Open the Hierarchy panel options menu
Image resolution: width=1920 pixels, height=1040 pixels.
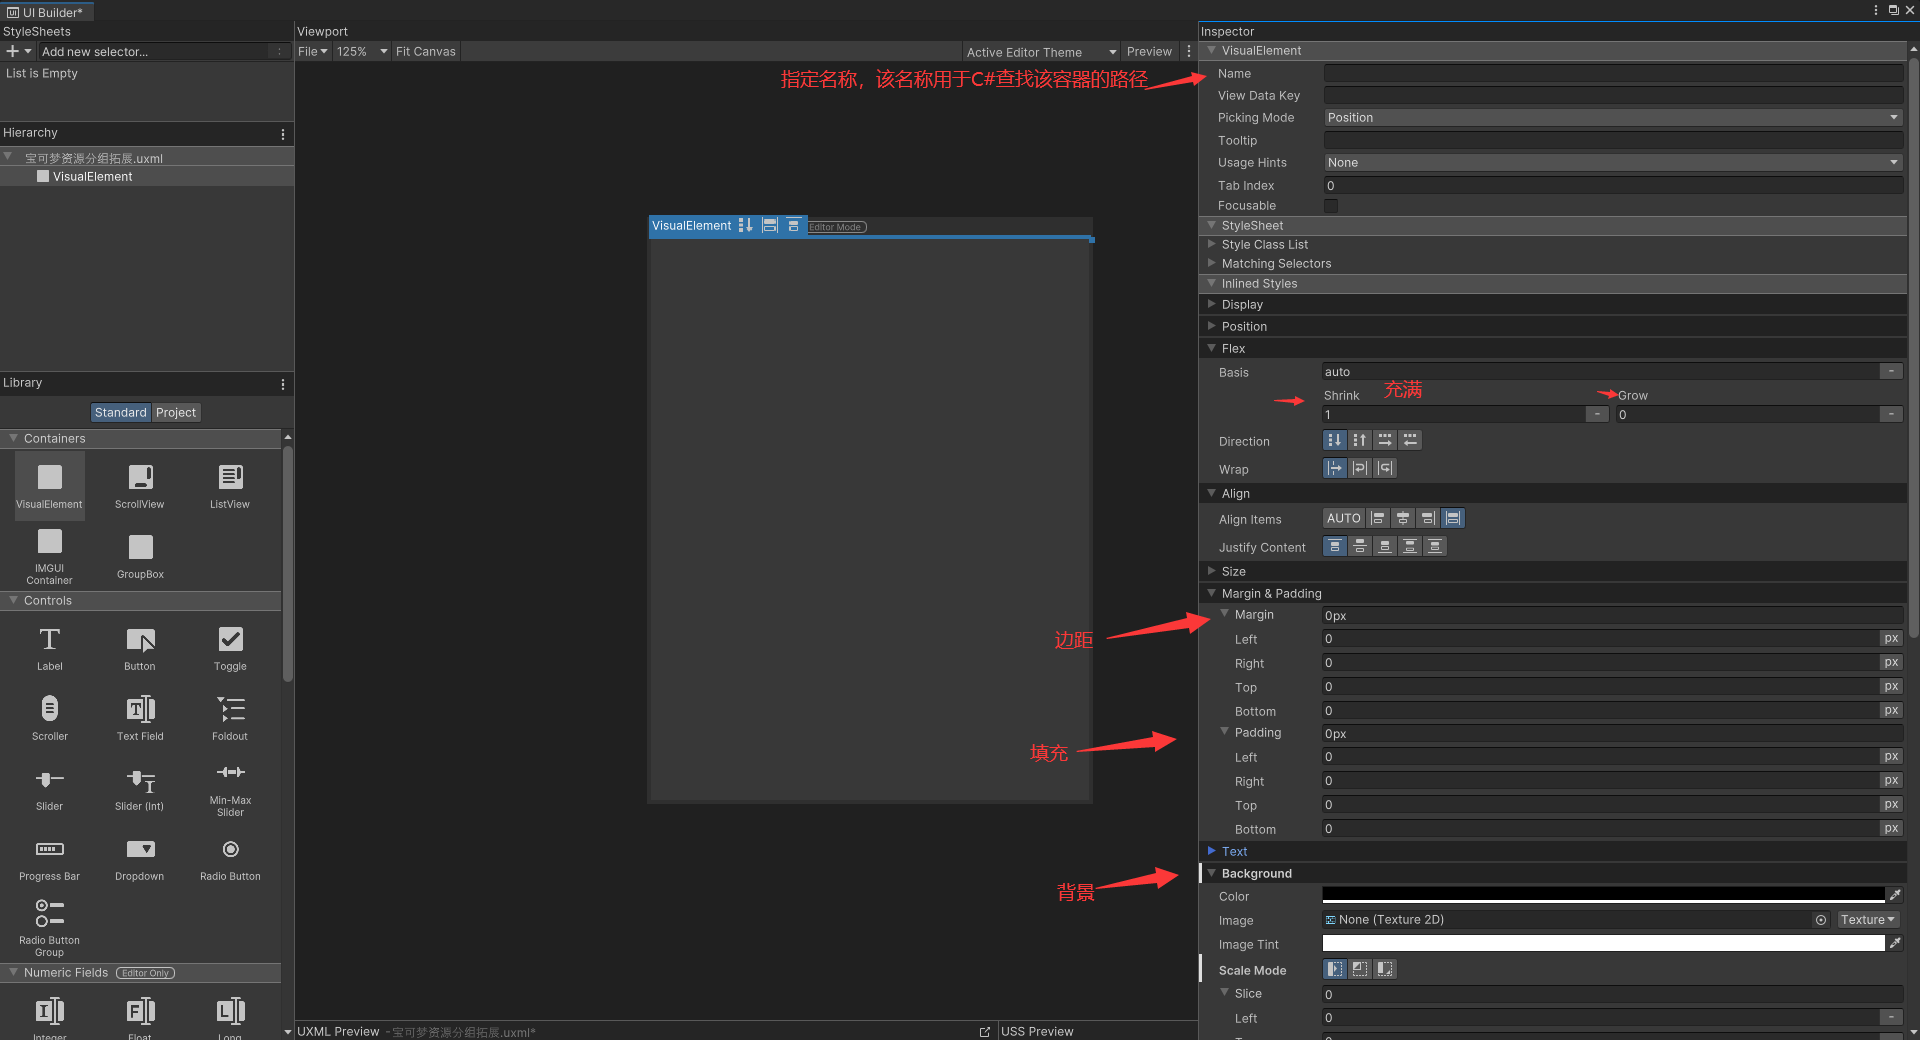coord(283,134)
